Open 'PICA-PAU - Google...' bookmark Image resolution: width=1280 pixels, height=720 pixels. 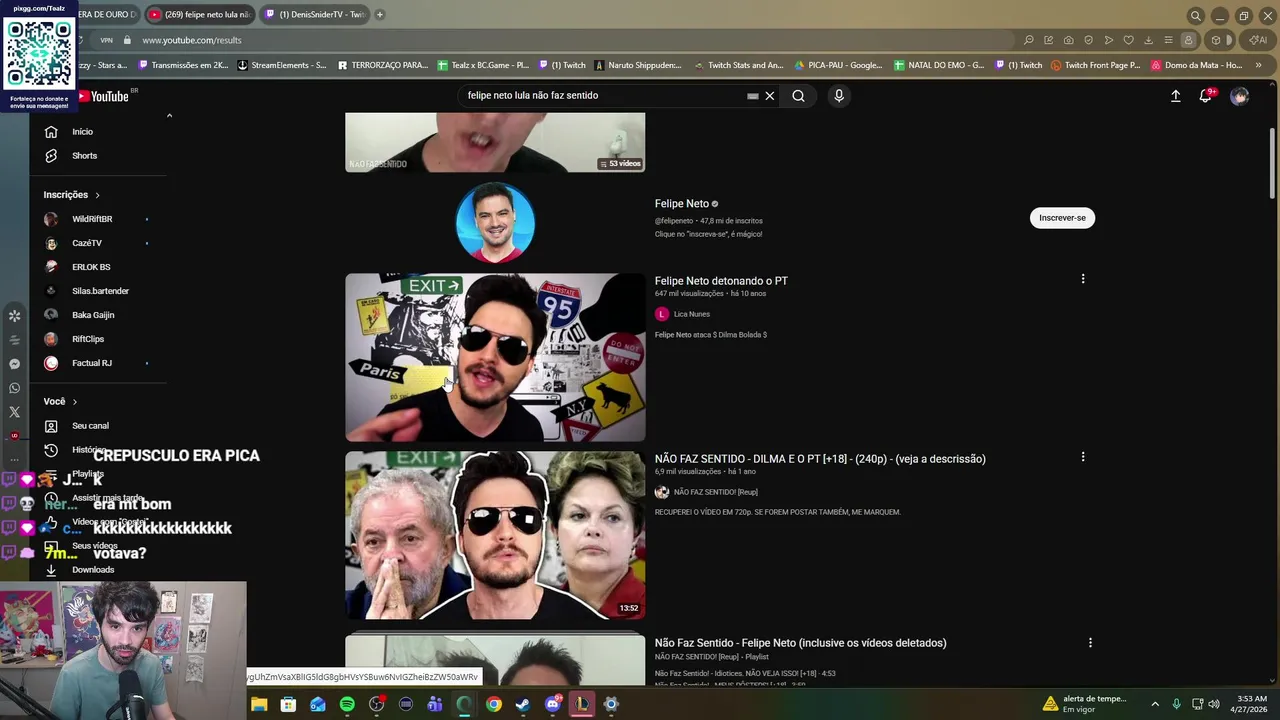(837, 65)
